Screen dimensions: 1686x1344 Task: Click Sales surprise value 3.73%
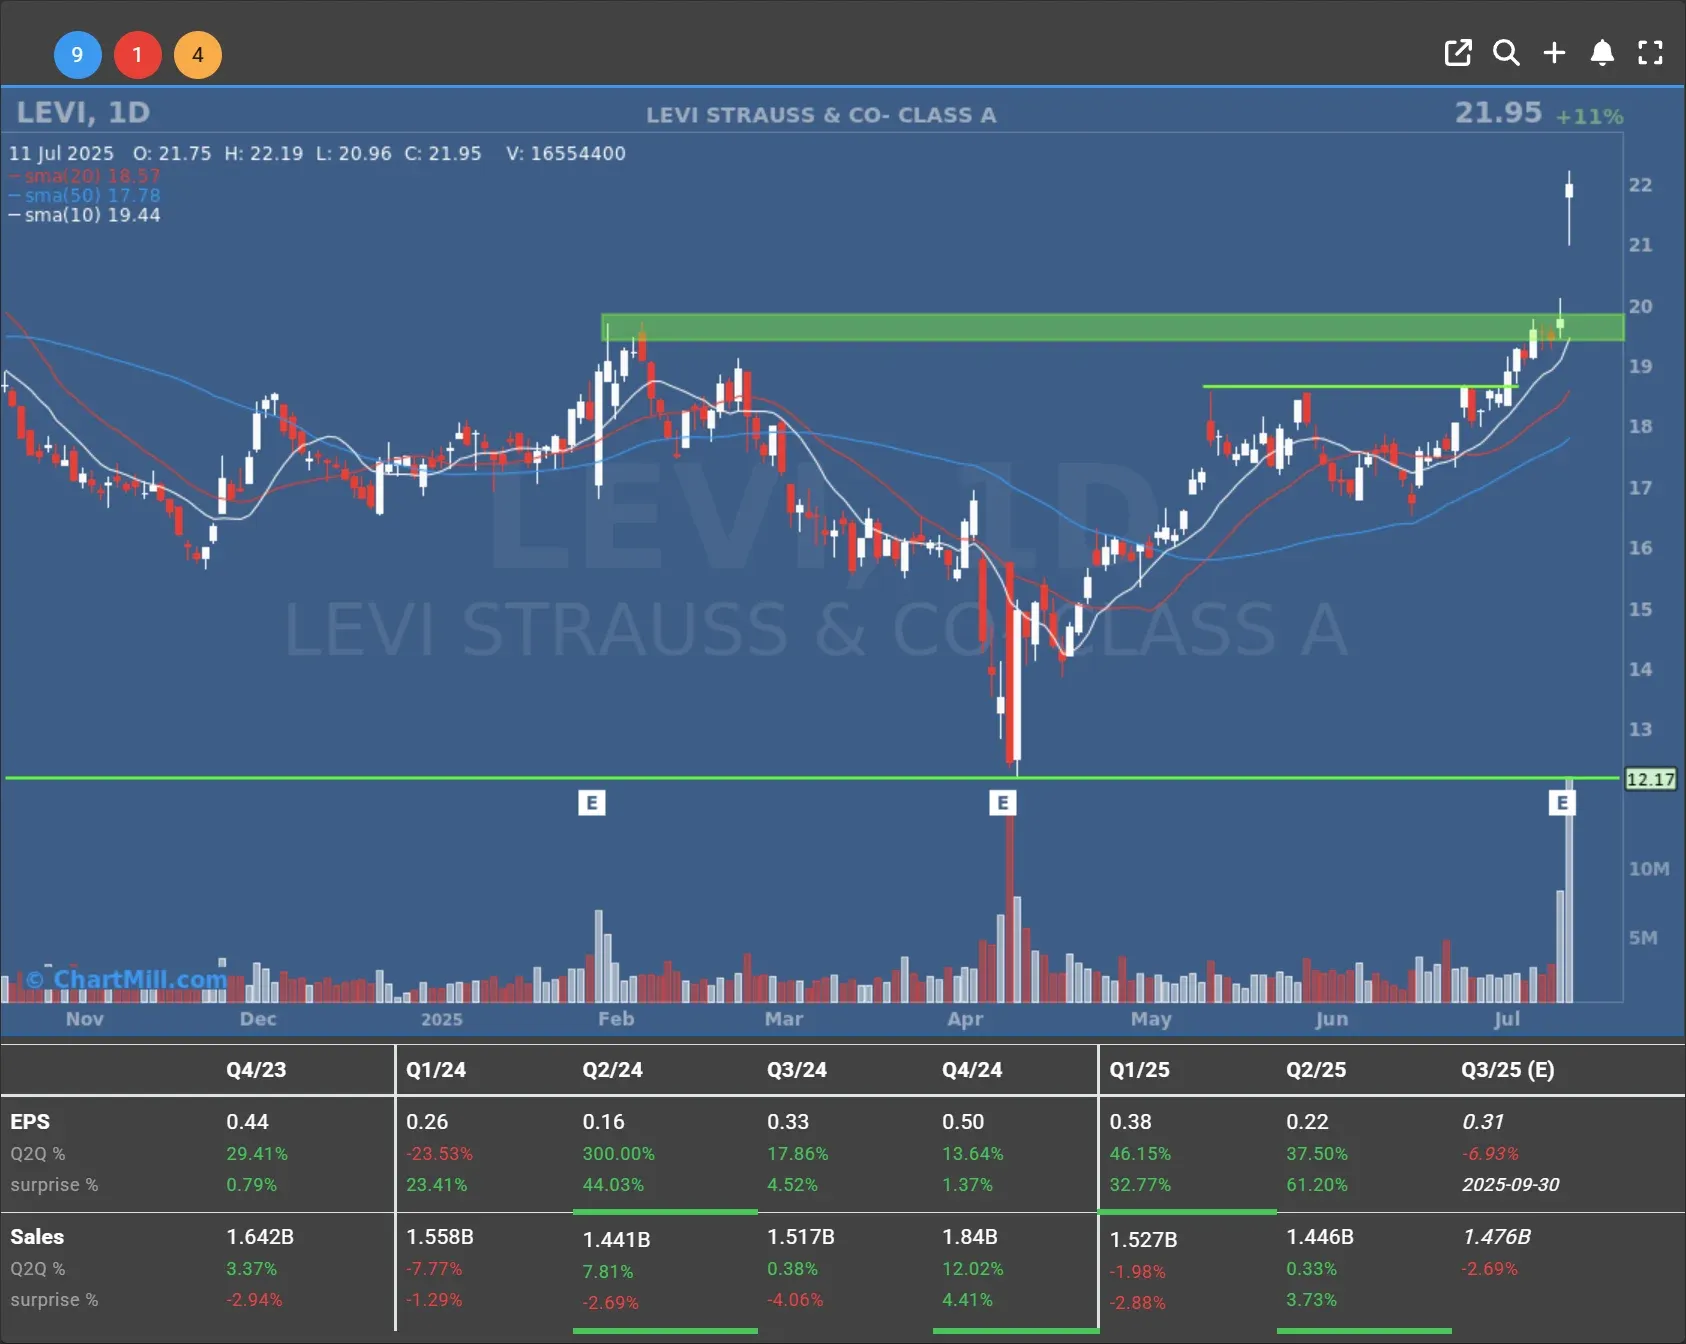(x=1311, y=1299)
